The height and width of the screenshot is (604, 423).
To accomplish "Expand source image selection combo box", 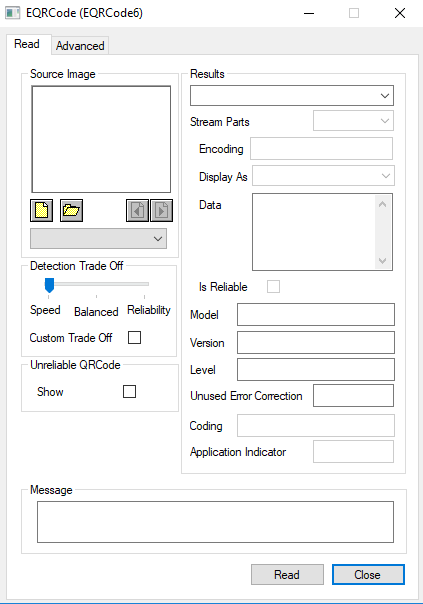I will pos(99,238).
